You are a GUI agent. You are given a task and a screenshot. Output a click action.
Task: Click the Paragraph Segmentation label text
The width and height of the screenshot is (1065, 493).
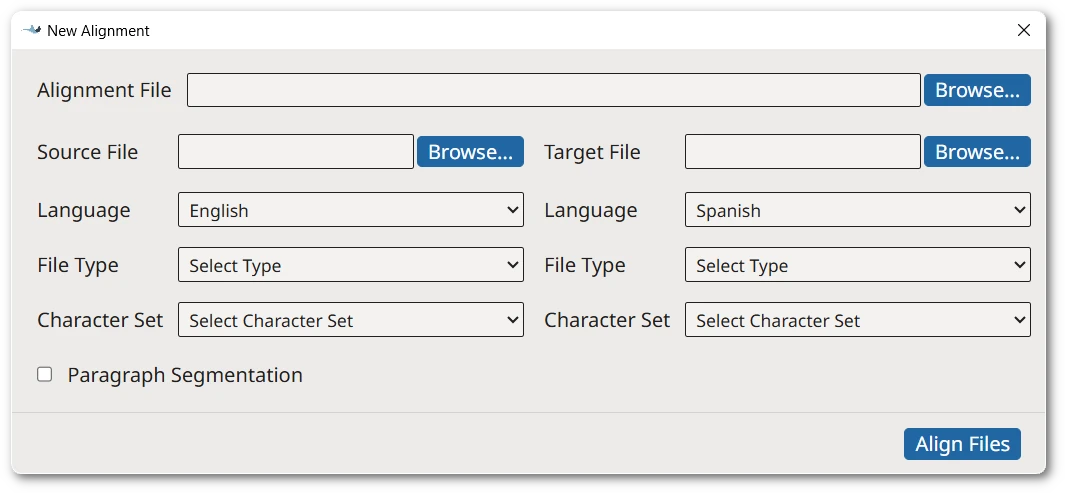tap(185, 375)
